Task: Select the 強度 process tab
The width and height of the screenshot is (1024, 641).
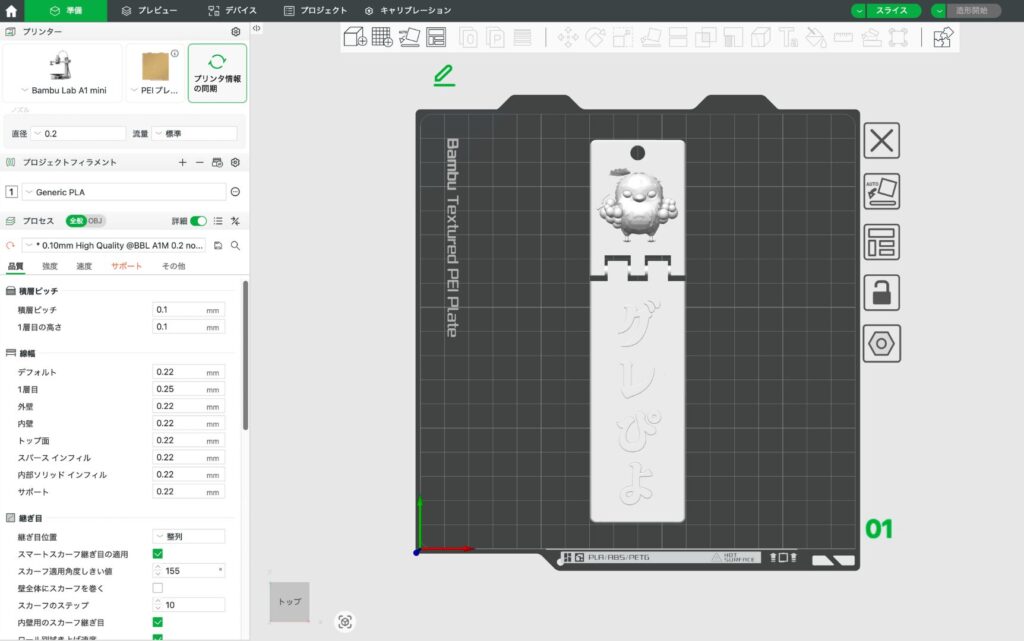Action: [x=50, y=266]
